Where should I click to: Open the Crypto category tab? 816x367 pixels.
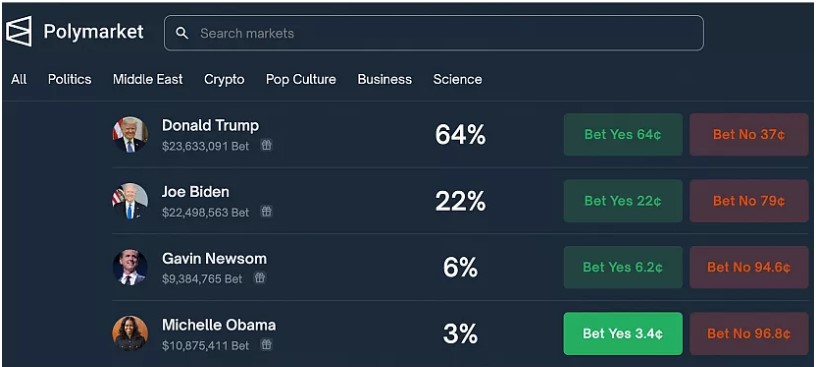tap(224, 79)
